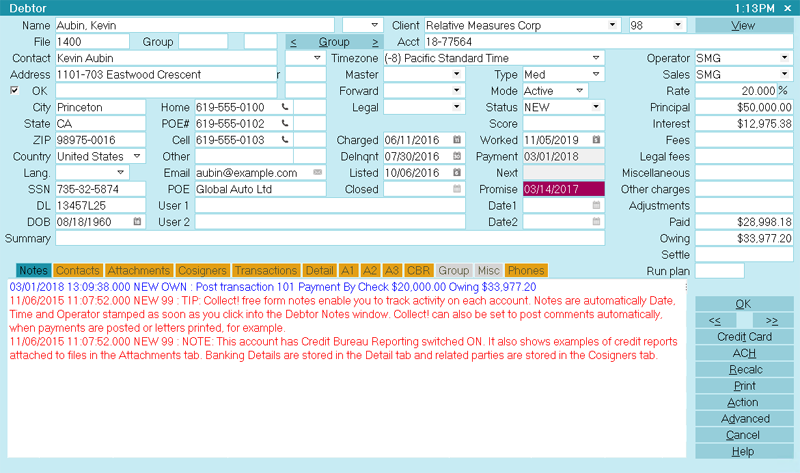Image resolution: width=800 pixels, height=473 pixels.
Task: Click the Print button
Action: point(744,386)
